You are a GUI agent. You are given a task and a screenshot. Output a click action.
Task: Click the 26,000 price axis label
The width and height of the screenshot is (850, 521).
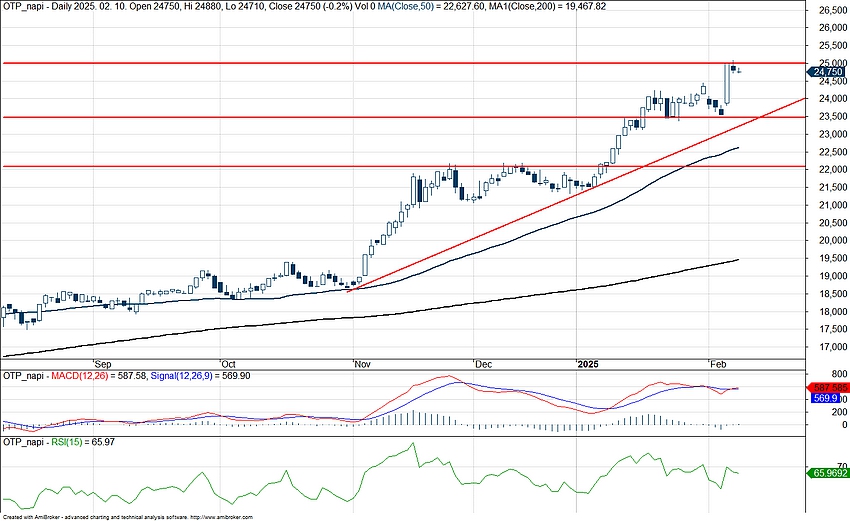pos(833,28)
